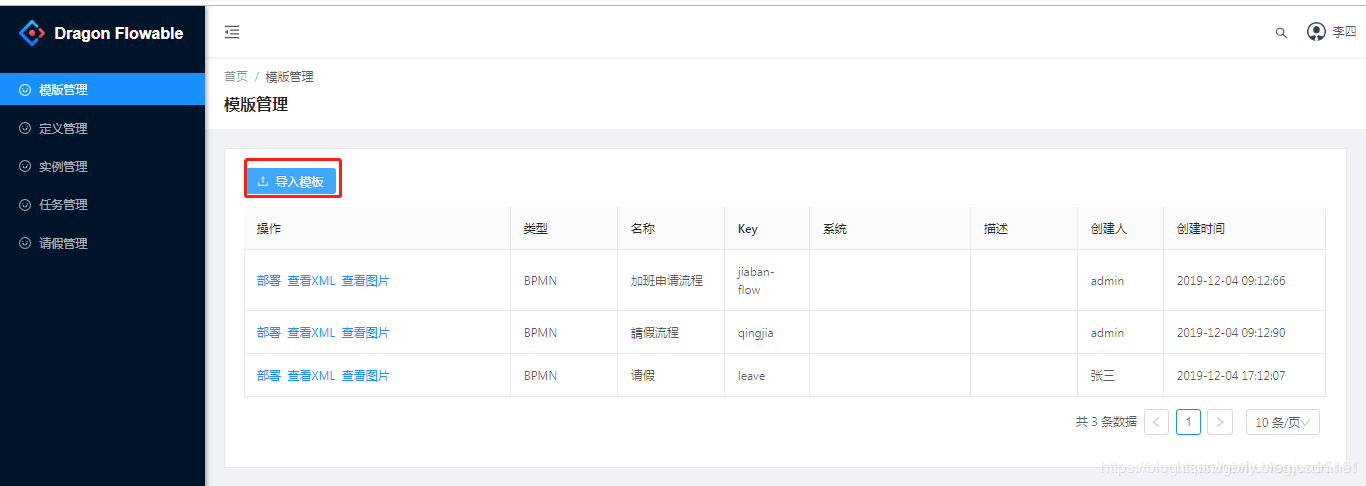The image size is (1366, 486).
Task: Click 部署 for the qingjia row
Action: click(269, 333)
